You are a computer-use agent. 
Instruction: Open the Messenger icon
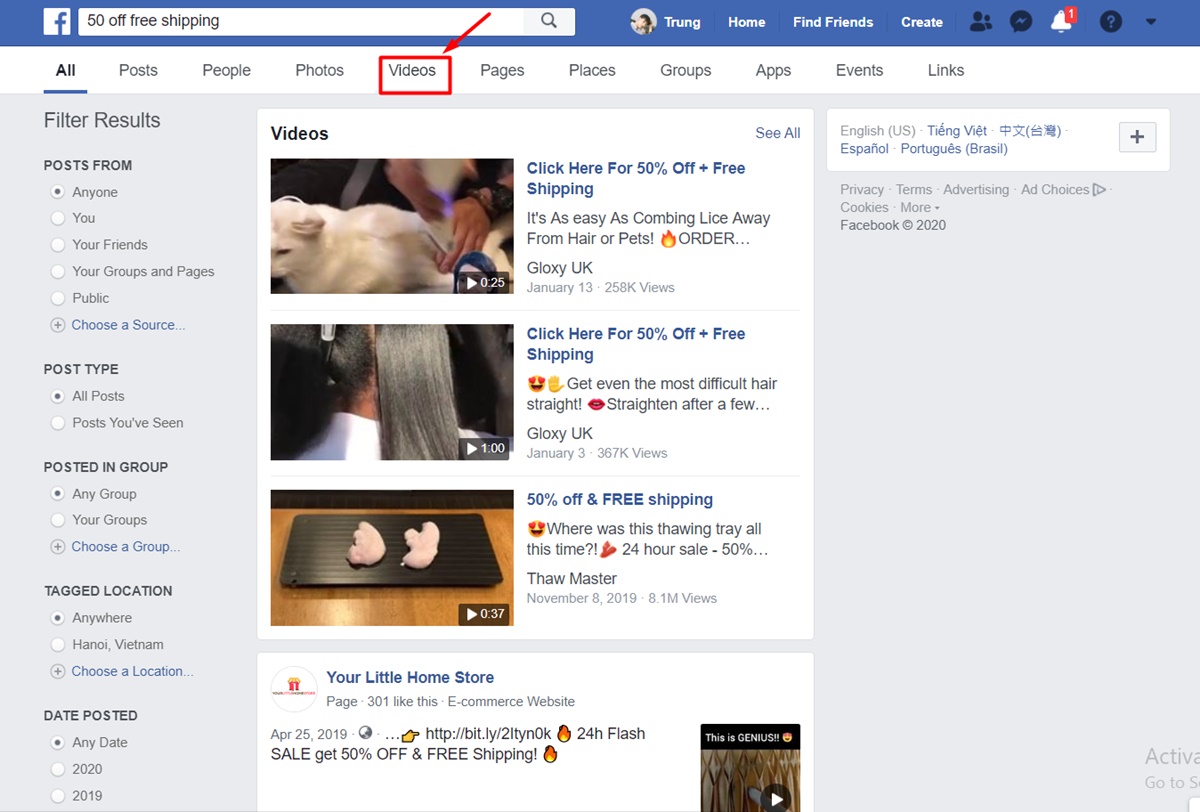tap(1021, 22)
